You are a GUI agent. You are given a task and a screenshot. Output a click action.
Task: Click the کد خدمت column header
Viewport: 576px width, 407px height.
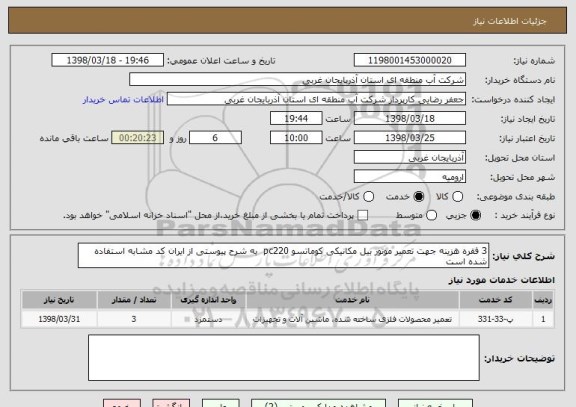496,300
